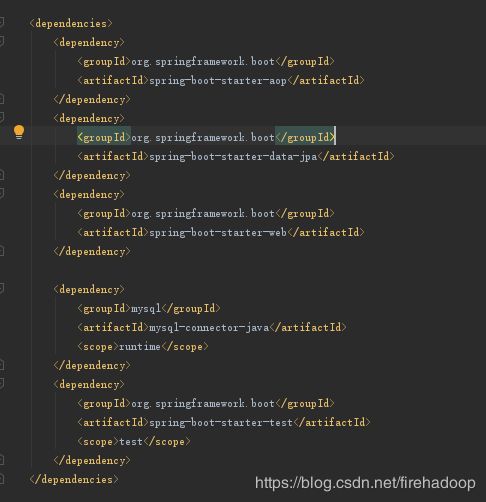This screenshot has height=502, width=486.
Task: Click the runtime scope value
Action: coord(140,347)
